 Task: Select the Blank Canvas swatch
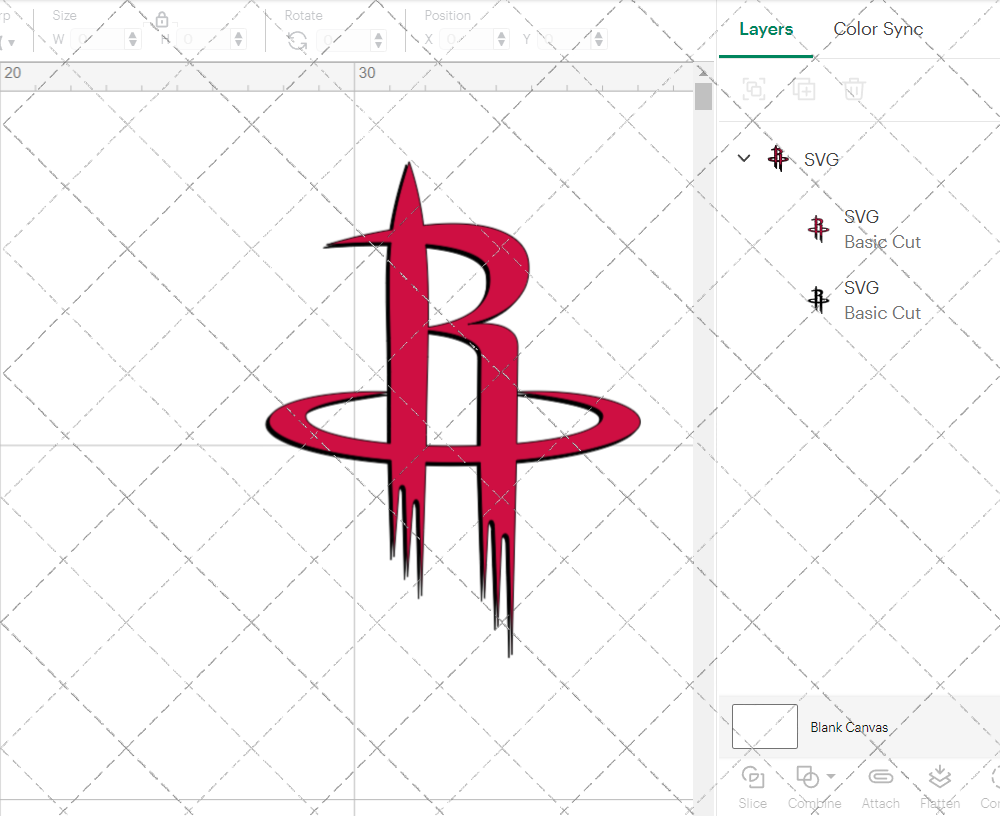(764, 726)
